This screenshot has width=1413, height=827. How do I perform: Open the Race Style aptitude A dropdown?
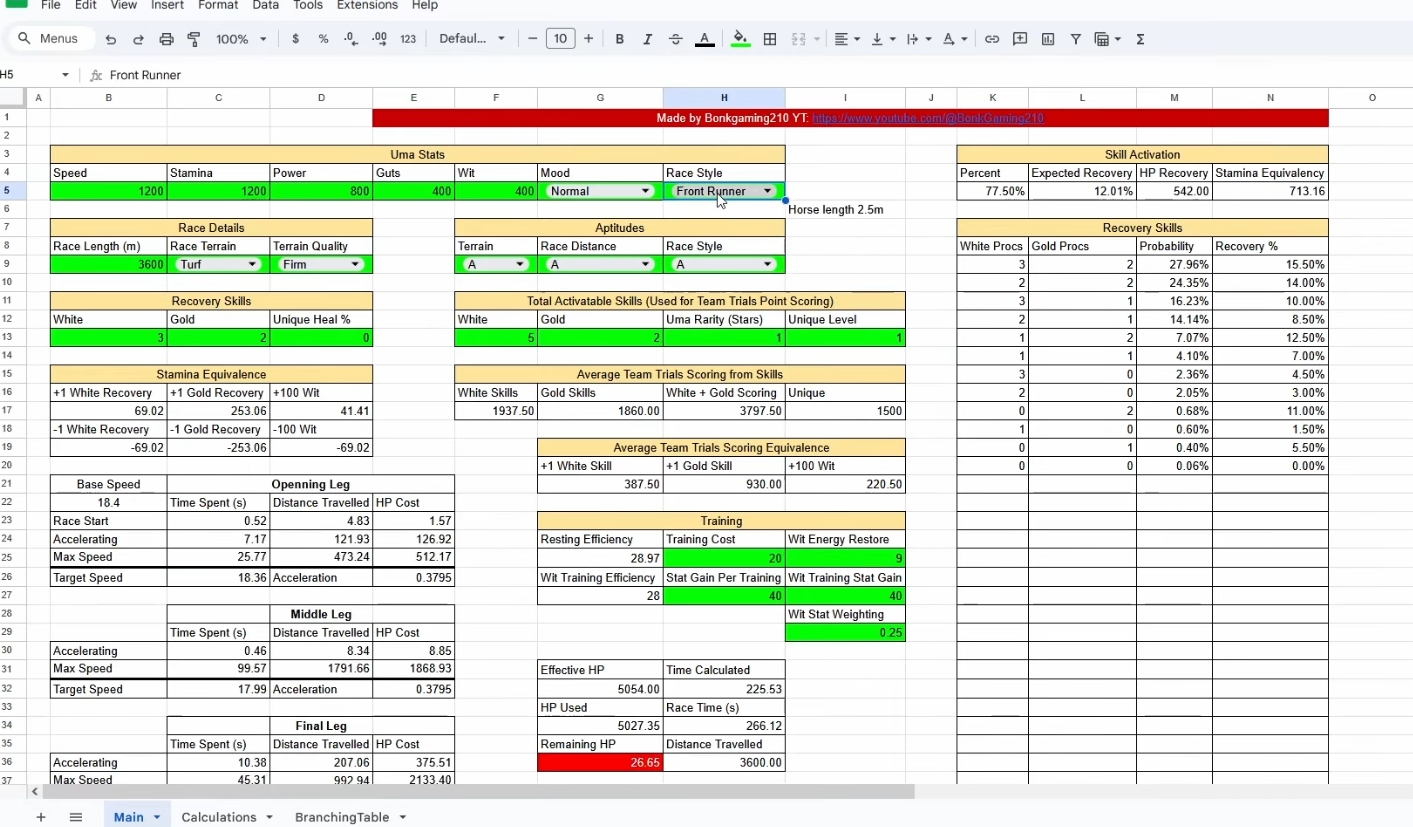click(x=724, y=265)
